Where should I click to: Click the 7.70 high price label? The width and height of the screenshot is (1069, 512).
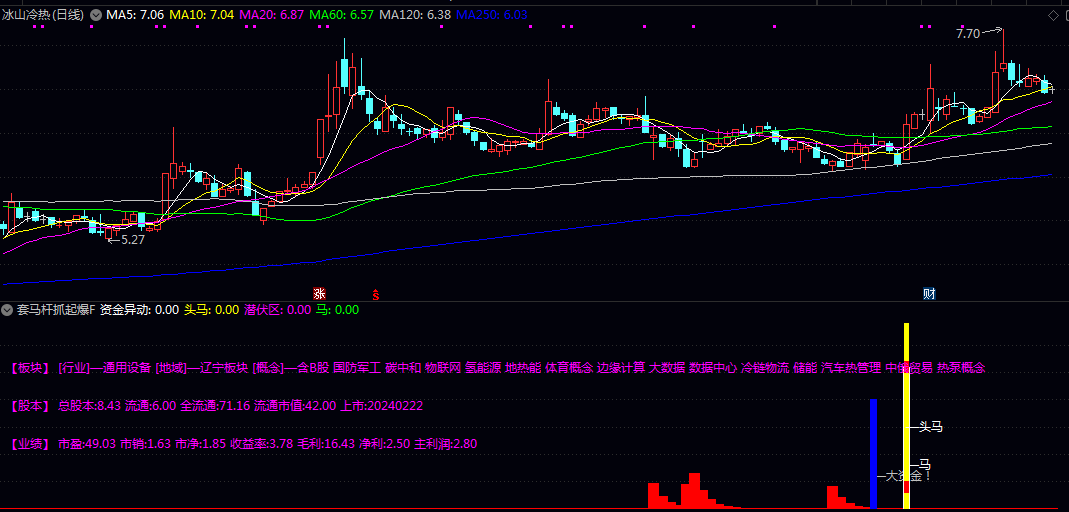(x=968, y=33)
